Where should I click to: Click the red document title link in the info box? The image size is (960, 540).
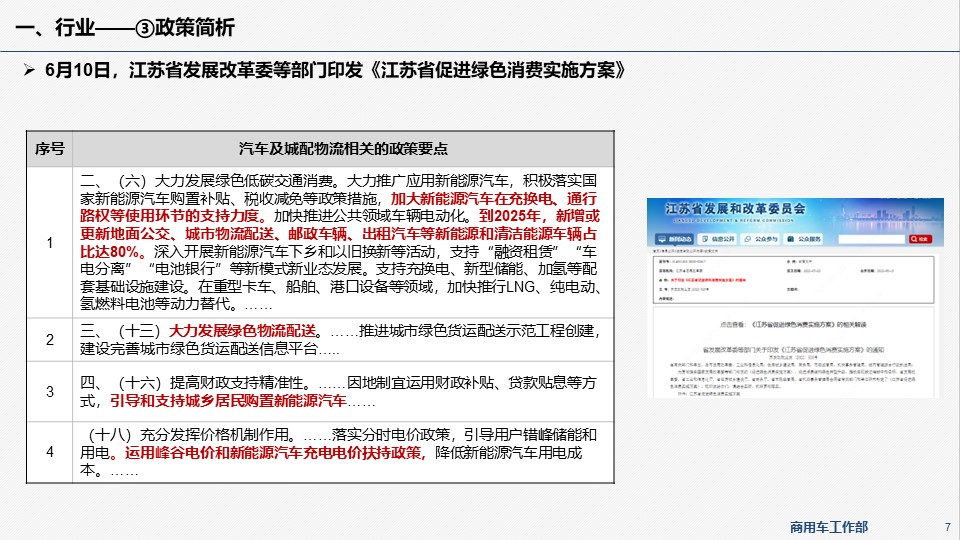(708, 280)
